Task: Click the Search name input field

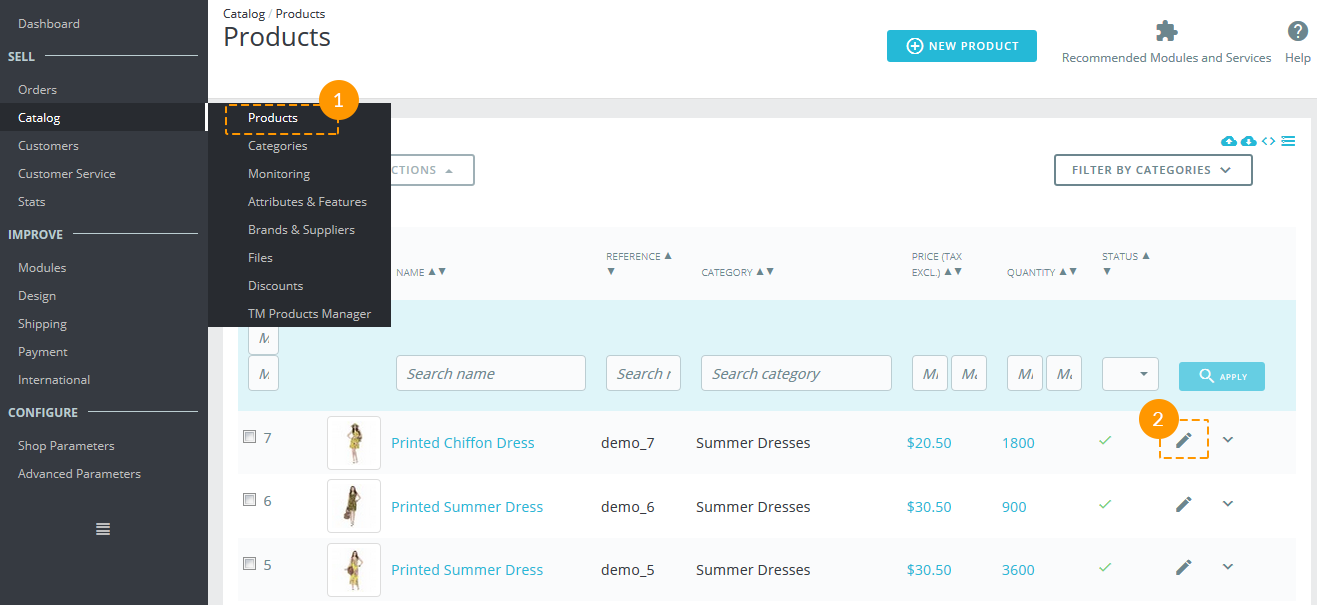Action: click(491, 373)
